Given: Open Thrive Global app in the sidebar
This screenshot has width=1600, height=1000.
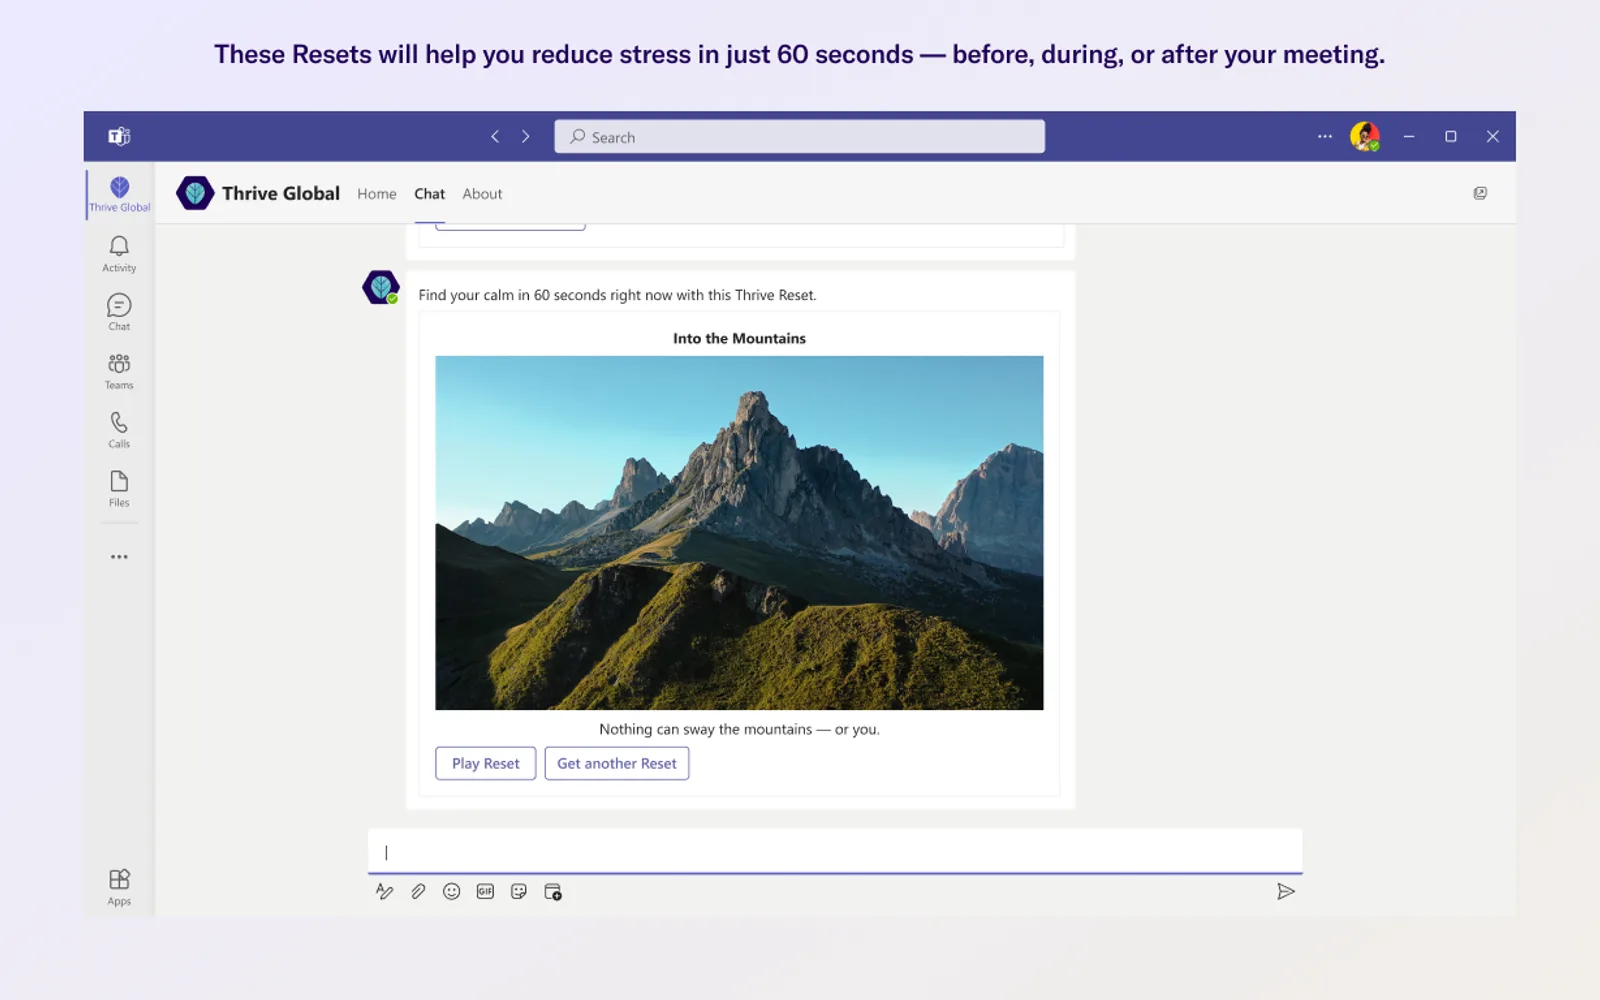Looking at the screenshot, I should tap(119, 194).
